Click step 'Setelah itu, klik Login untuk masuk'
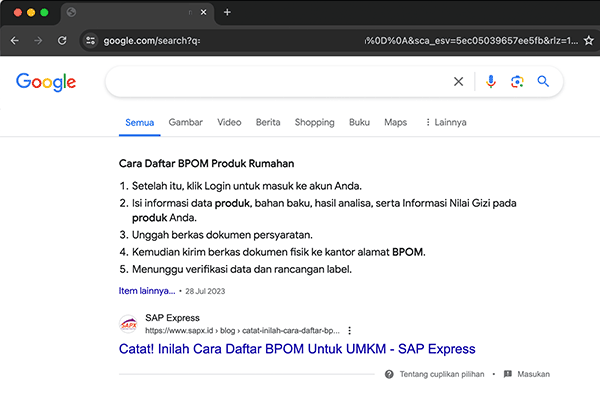Screen dimensions: 600x400 tap(247, 186)
